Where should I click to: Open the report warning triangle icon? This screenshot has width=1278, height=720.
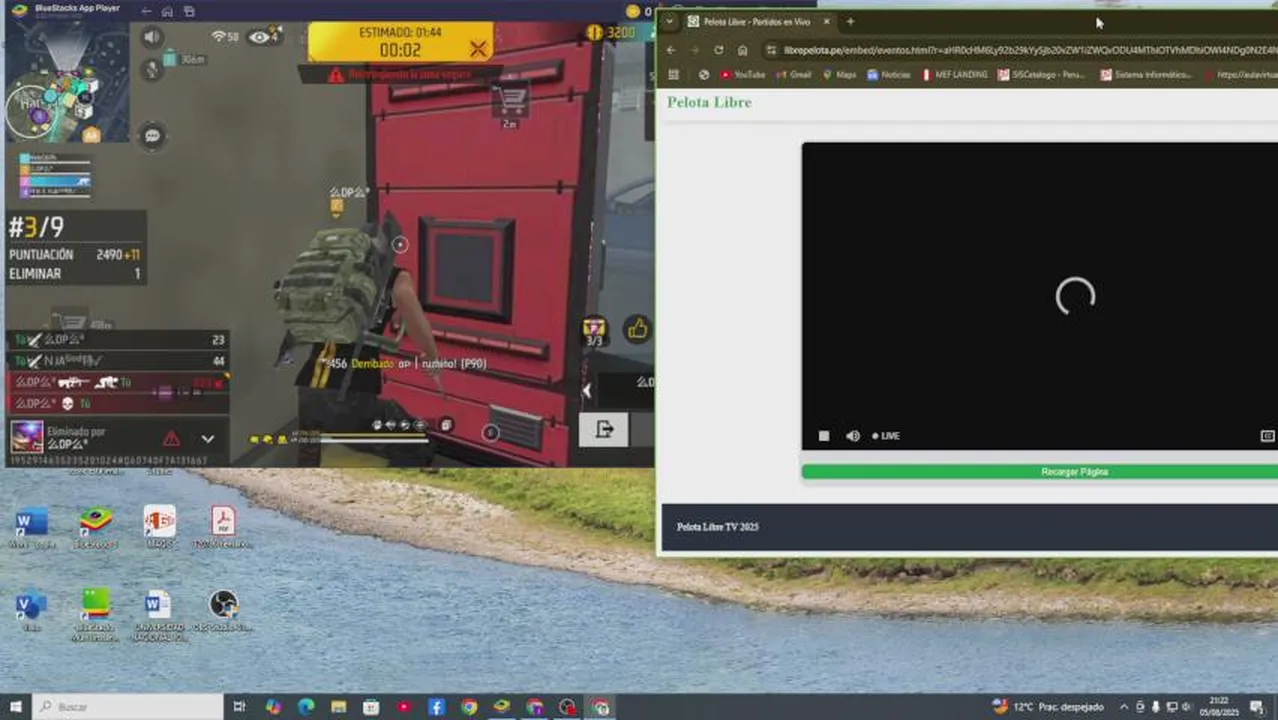point(172,438)
